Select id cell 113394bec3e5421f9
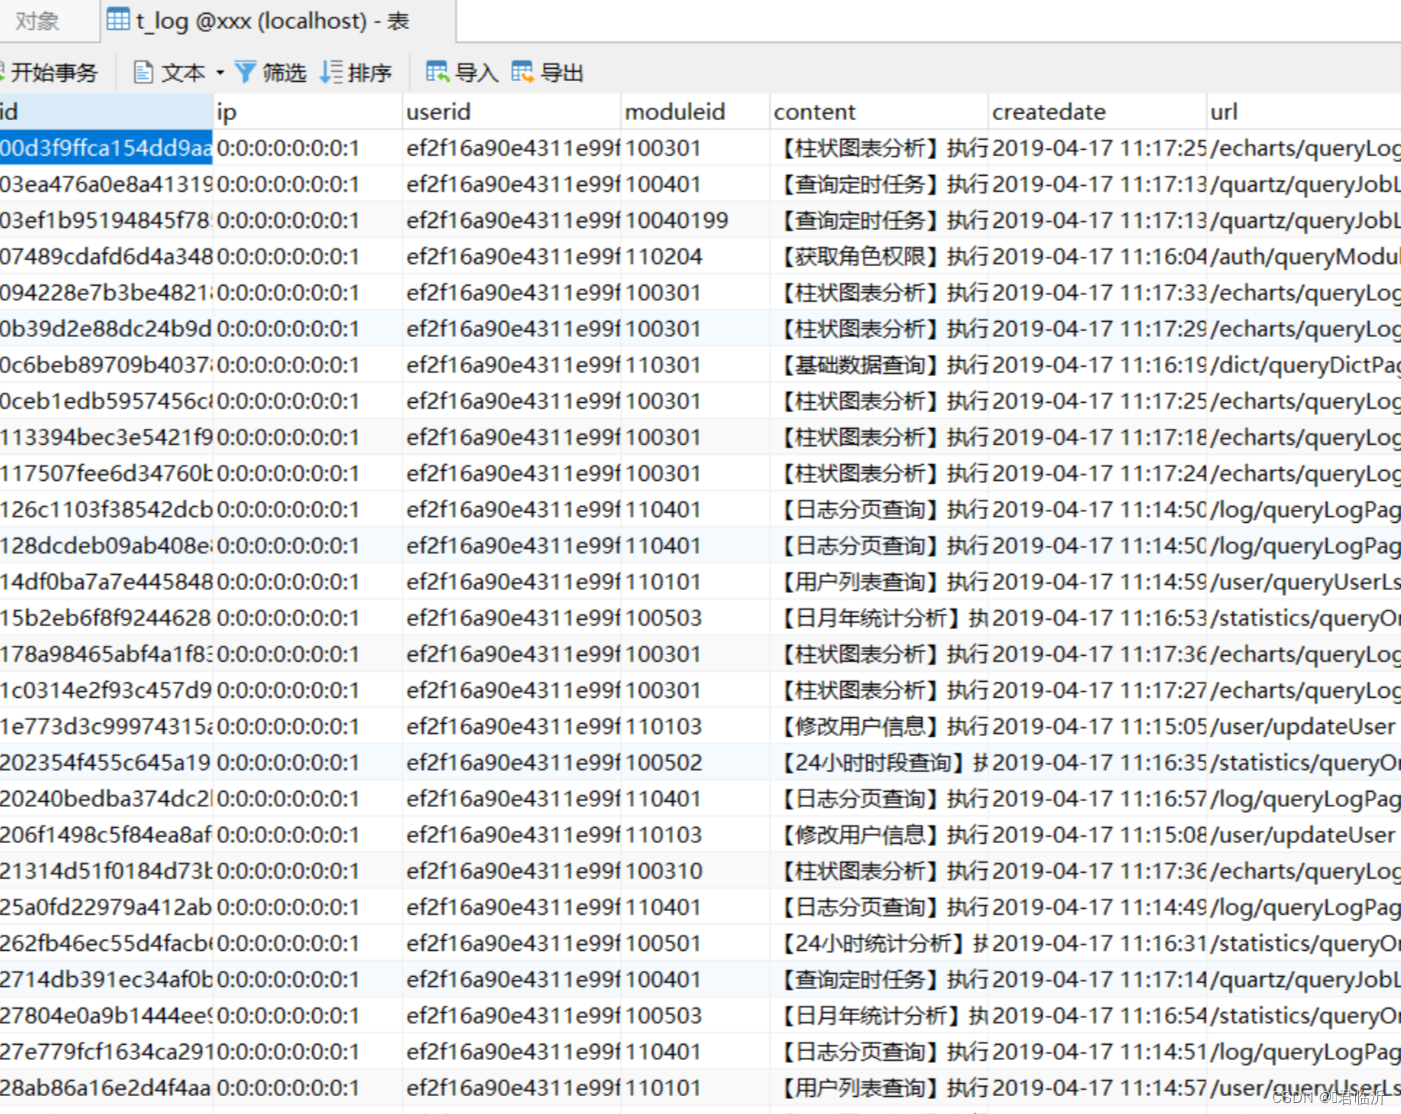This screenshot has height=1114, width=1401. (x=106, y=437)
